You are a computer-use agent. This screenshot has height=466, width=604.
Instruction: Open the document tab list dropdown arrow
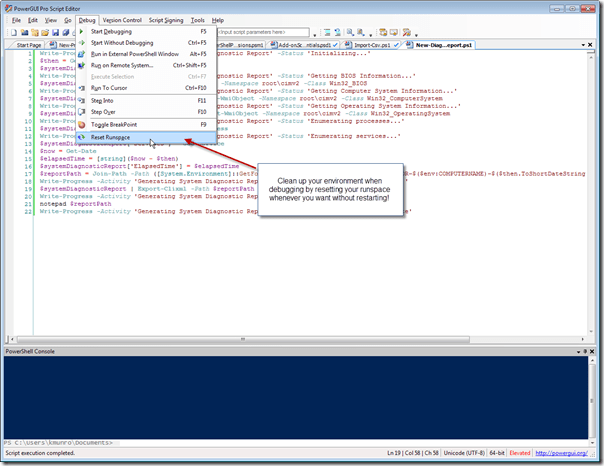point(583,45)
